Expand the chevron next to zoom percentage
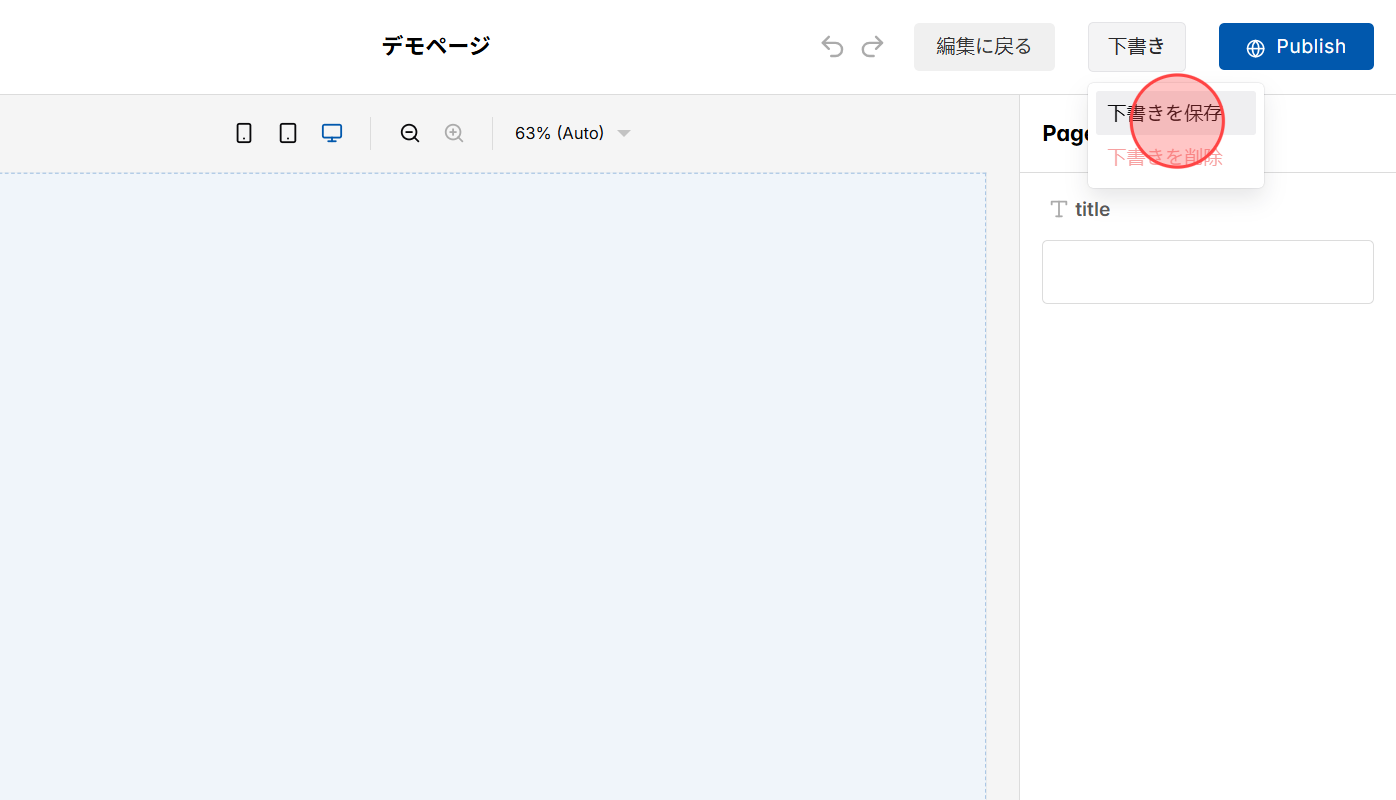The image size is (1396, 800). [623, 132]
